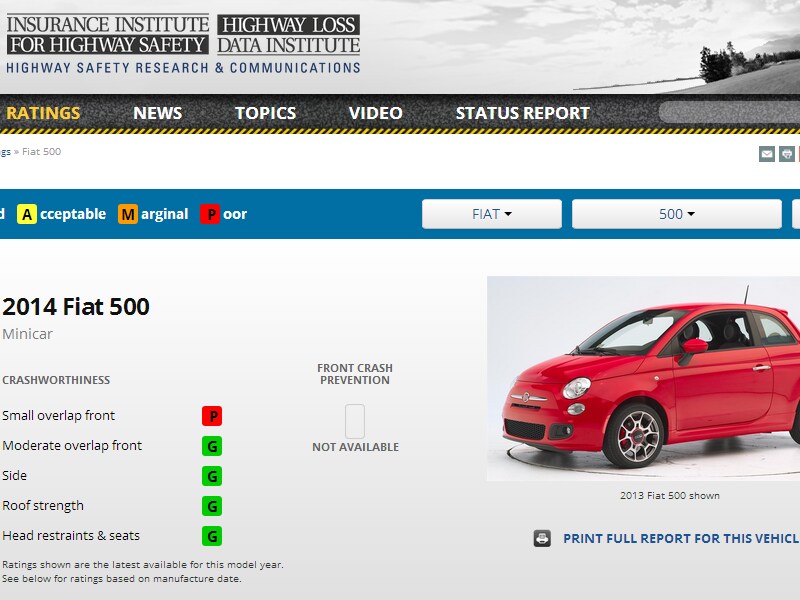Click the Crashworthiness section heading
This screenshot has height=600, width=800.
point(56,380)
